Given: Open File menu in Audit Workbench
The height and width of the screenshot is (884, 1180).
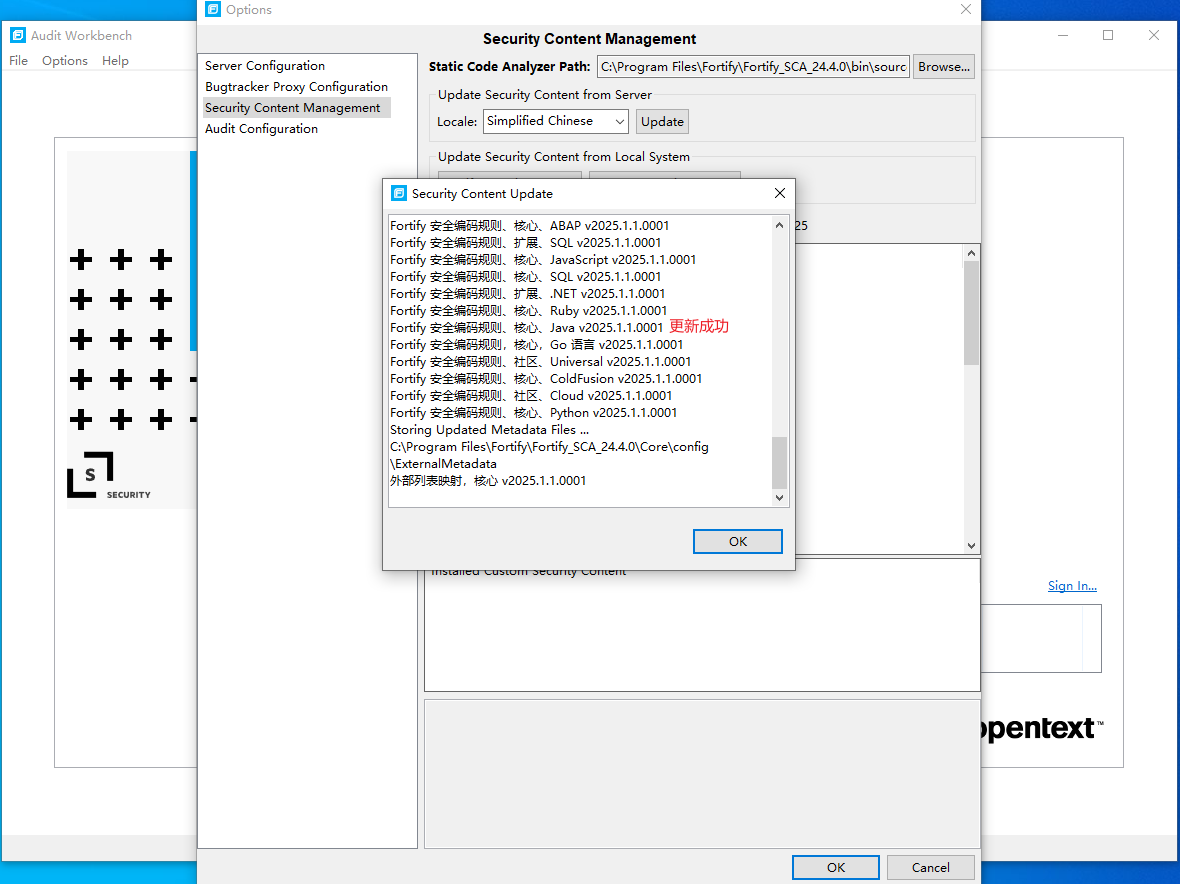Looking at the screenshot, I should tap(18, 60).
